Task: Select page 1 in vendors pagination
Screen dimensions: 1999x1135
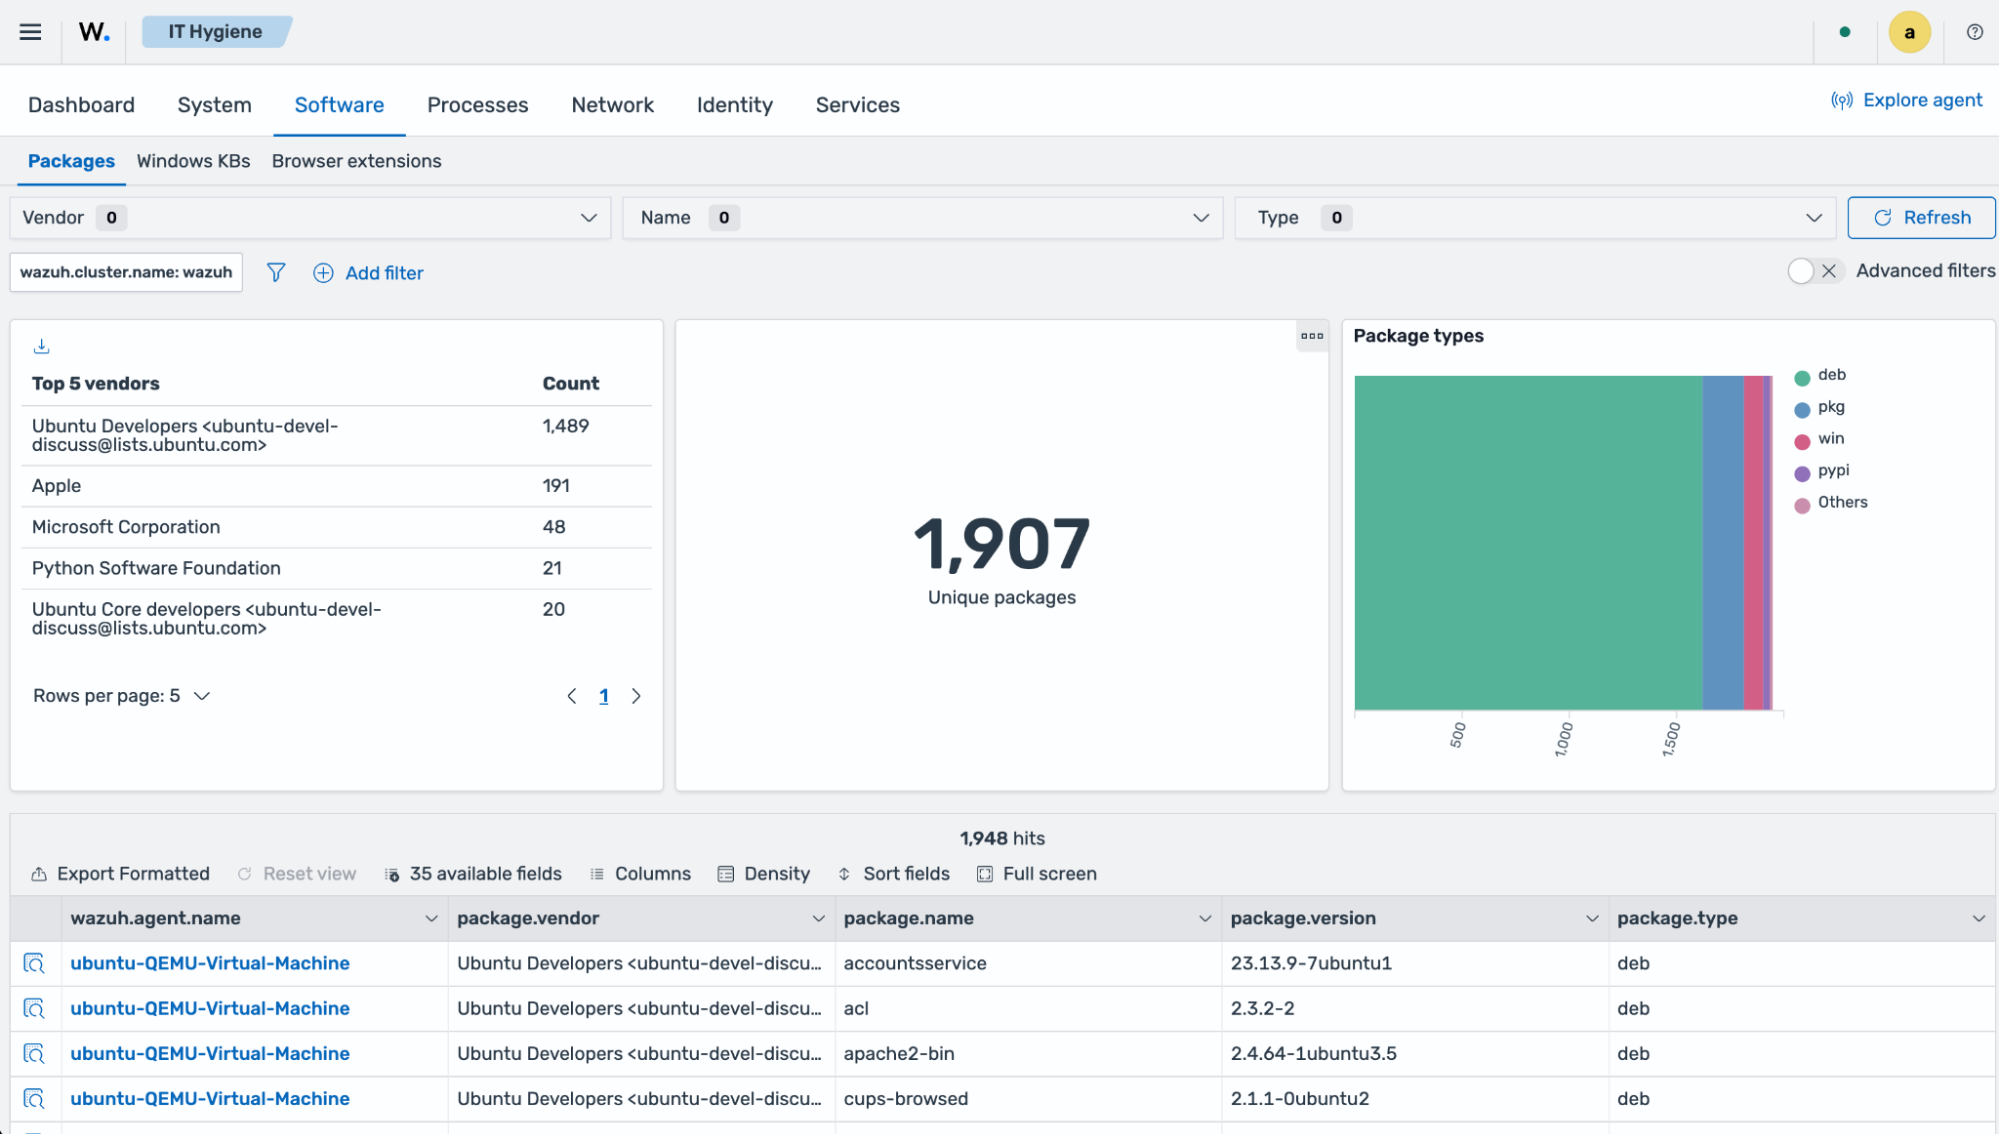Action: 604,696
